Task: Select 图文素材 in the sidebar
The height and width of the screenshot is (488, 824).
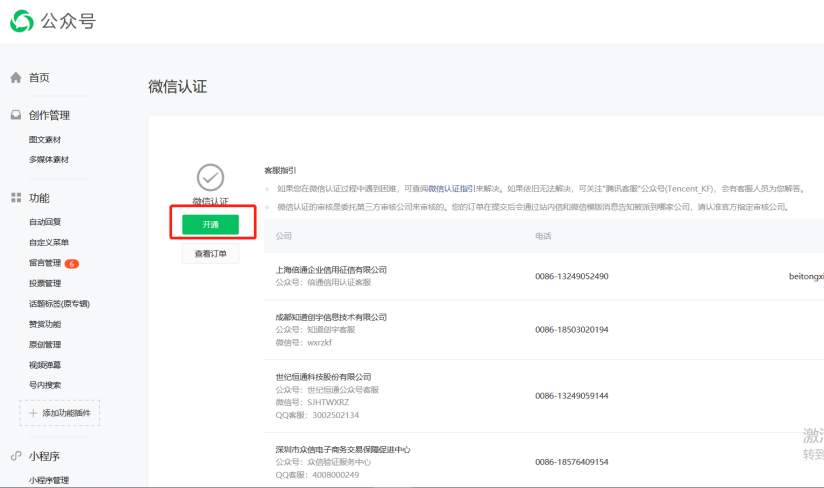Action: pyautogui.click(x=45, y=139)
